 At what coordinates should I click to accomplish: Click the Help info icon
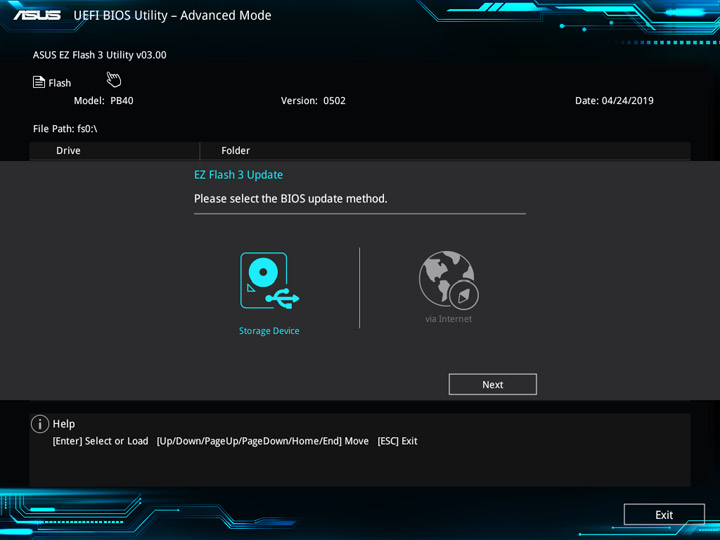click(40, 424)
